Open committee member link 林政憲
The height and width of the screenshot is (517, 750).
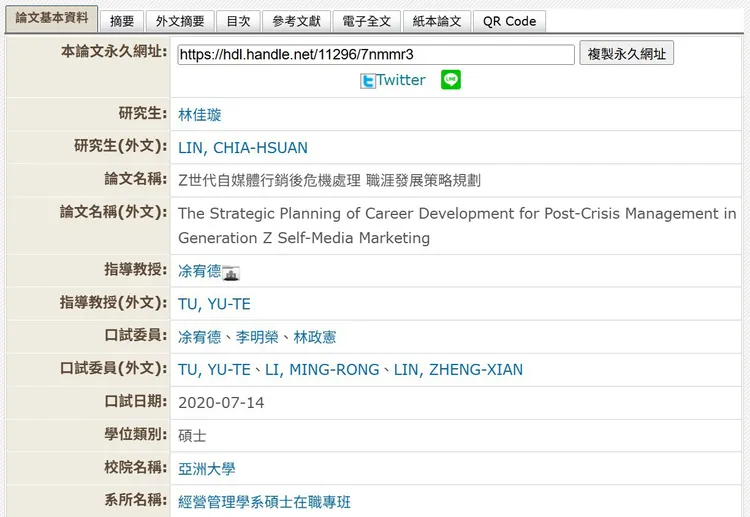[315, 337]
